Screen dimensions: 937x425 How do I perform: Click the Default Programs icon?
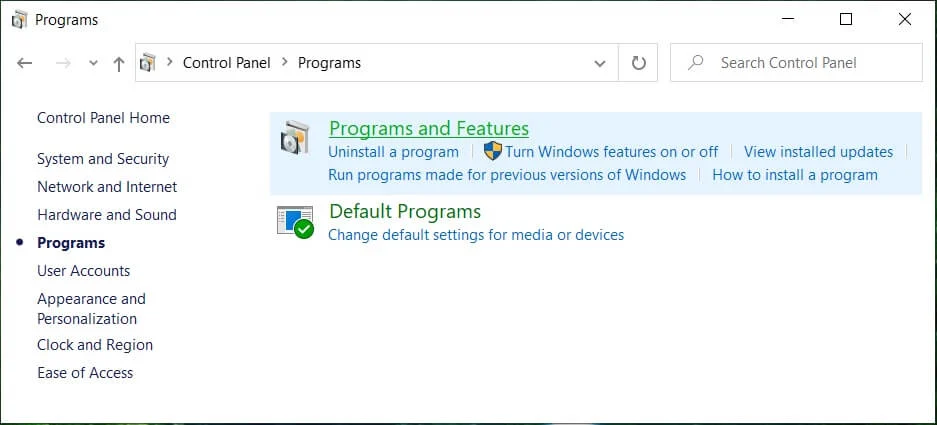295,222
